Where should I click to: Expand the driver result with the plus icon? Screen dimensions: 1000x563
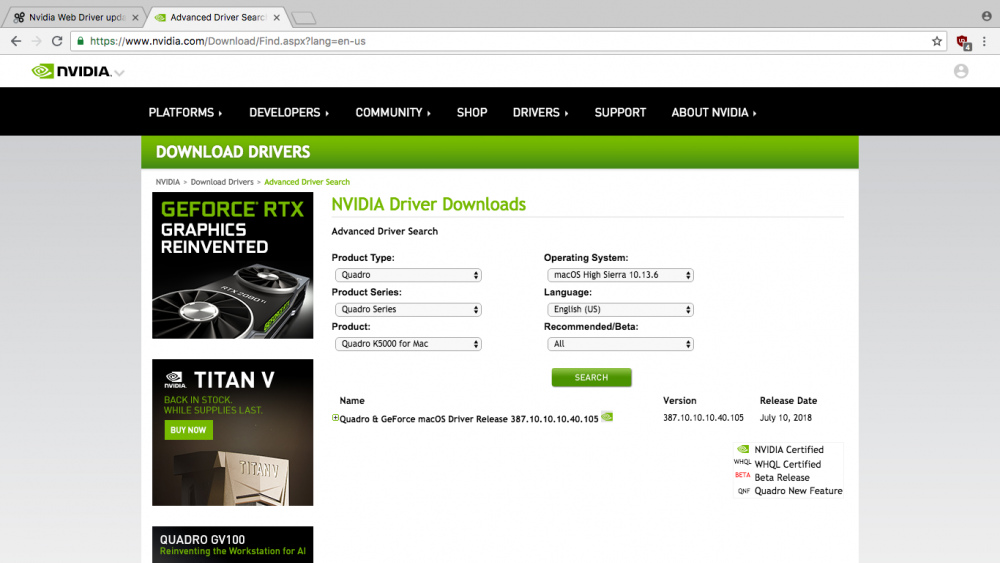click(335, 418)
